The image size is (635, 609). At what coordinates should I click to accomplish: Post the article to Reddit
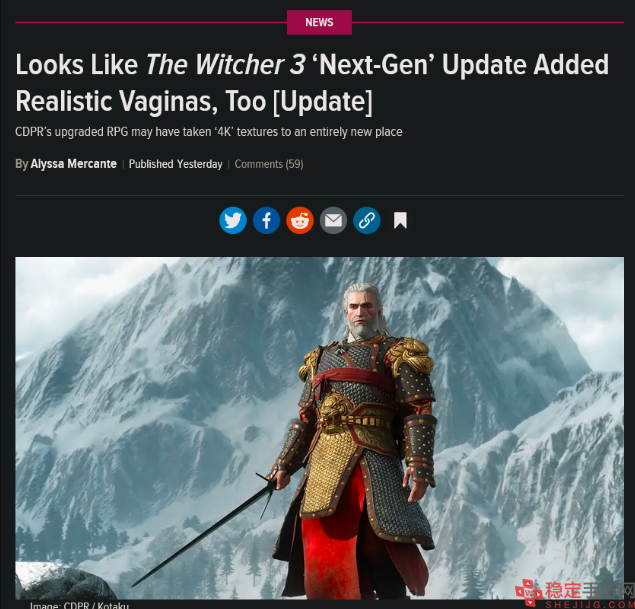(300, 221)
